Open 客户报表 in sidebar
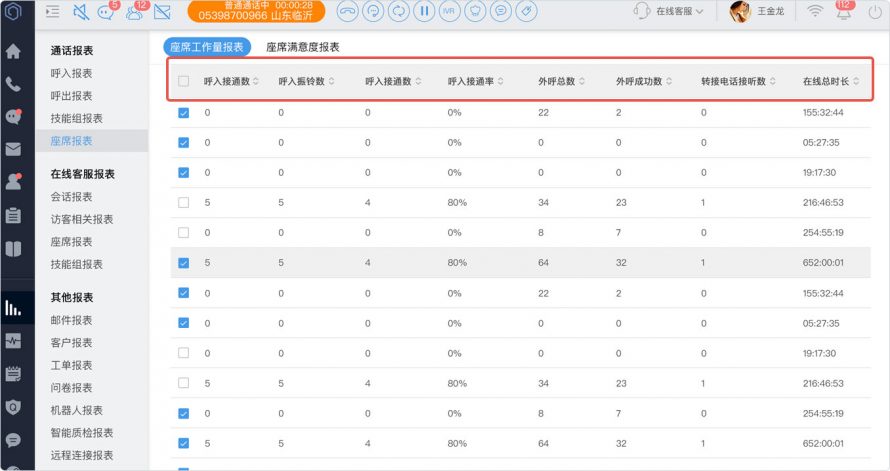This screenshot has width=890, height=471. 71,343
